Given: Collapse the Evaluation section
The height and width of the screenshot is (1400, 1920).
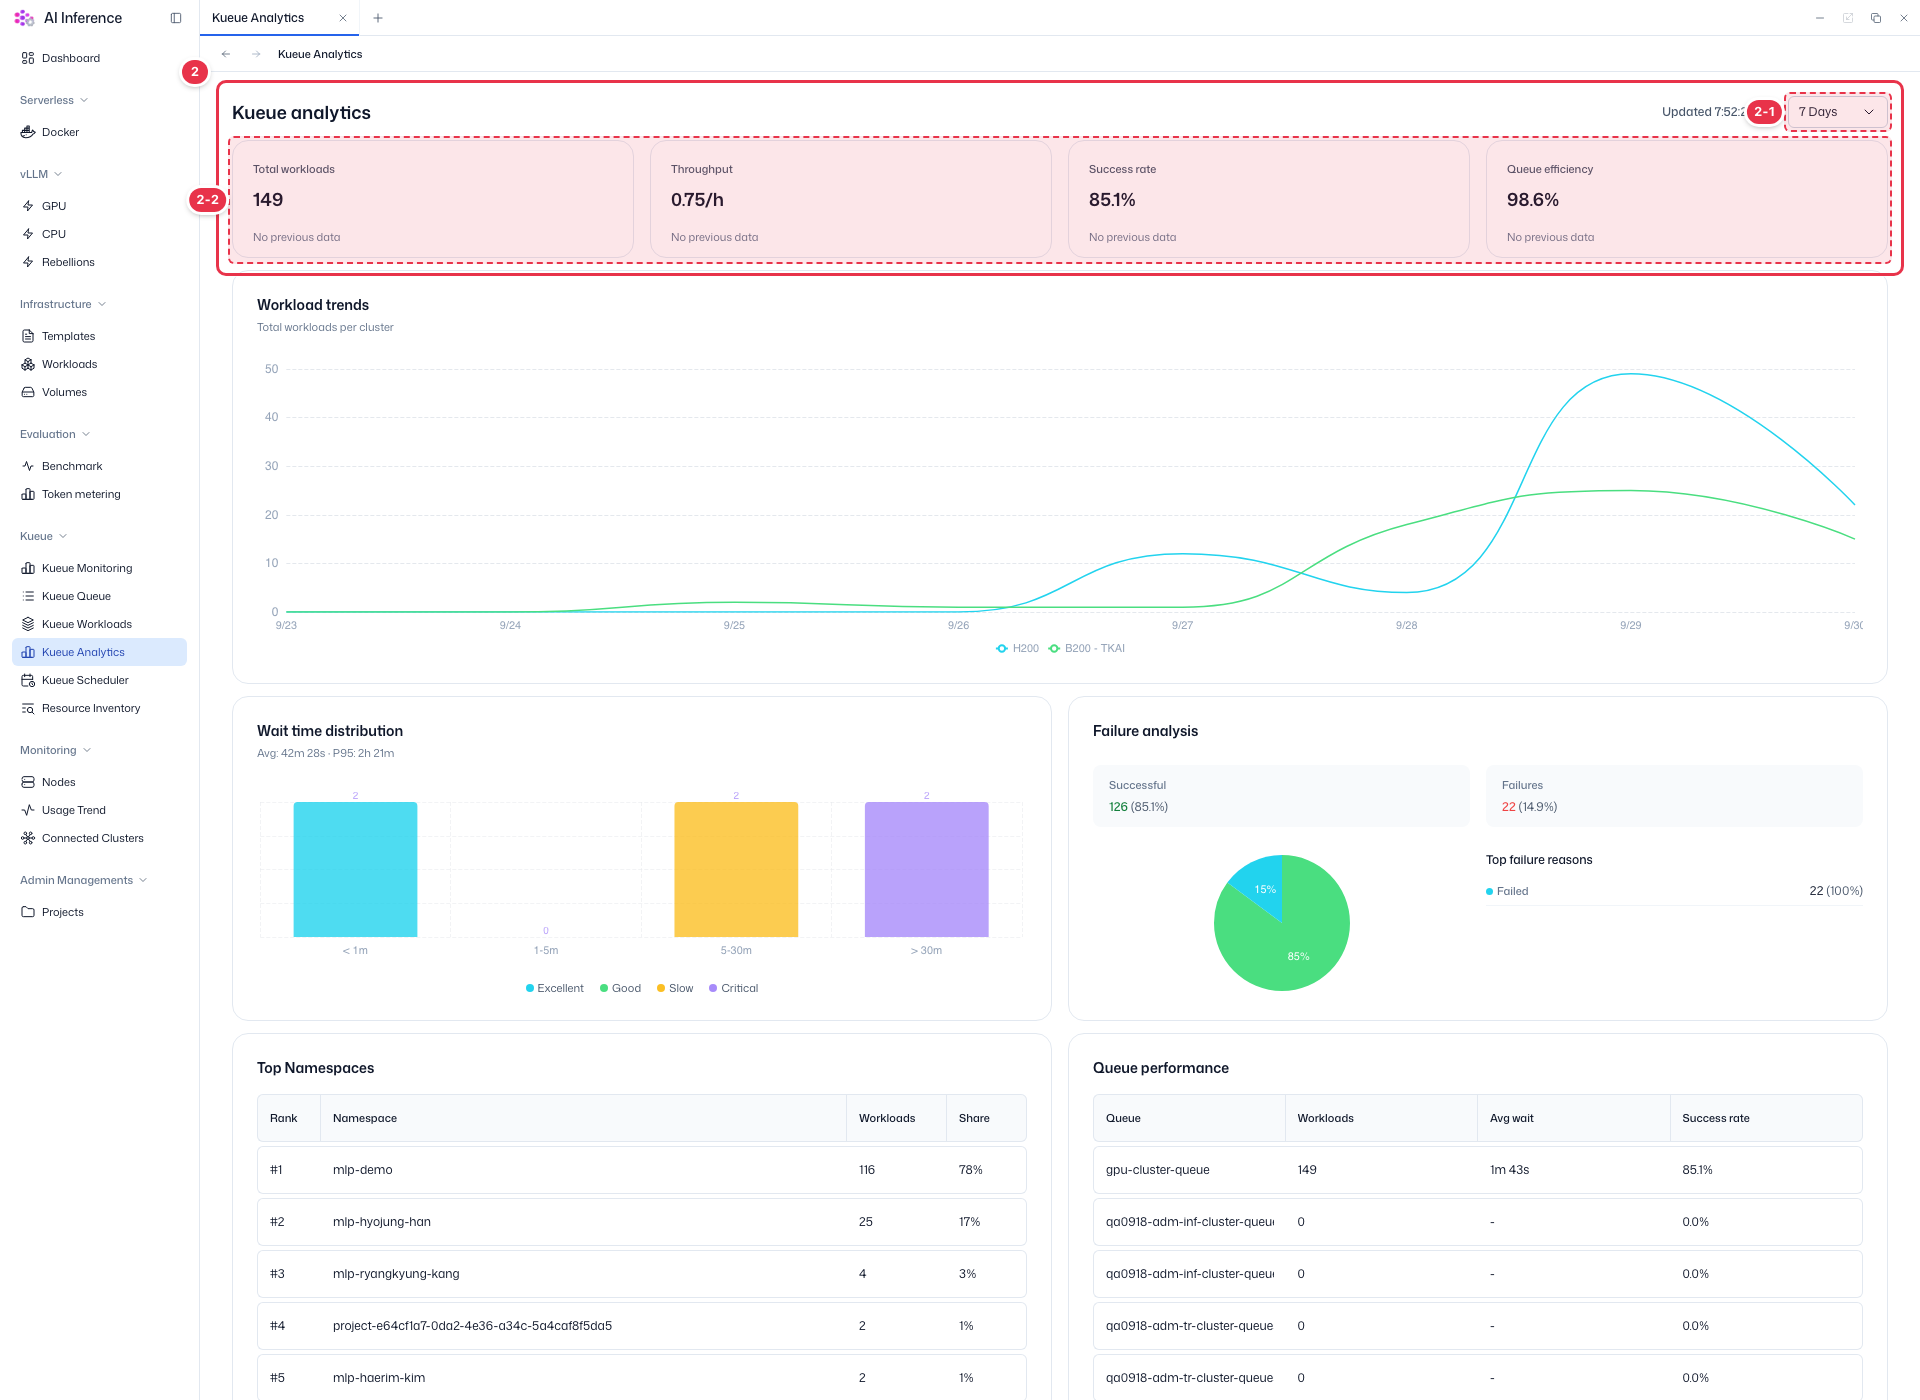Looking at the screenshot, I should coord(55,434).
